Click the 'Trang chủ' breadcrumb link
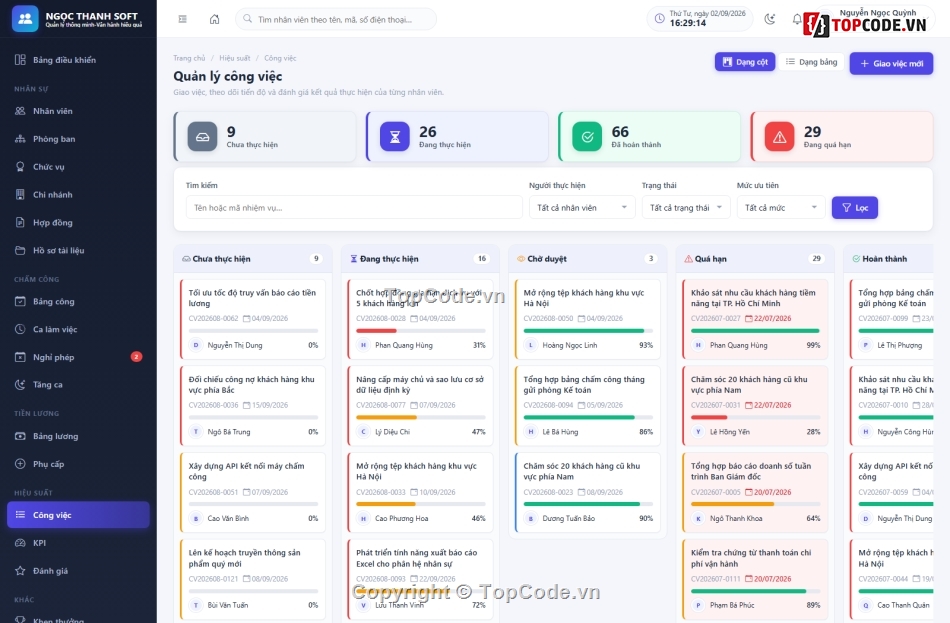 (189, 58)
